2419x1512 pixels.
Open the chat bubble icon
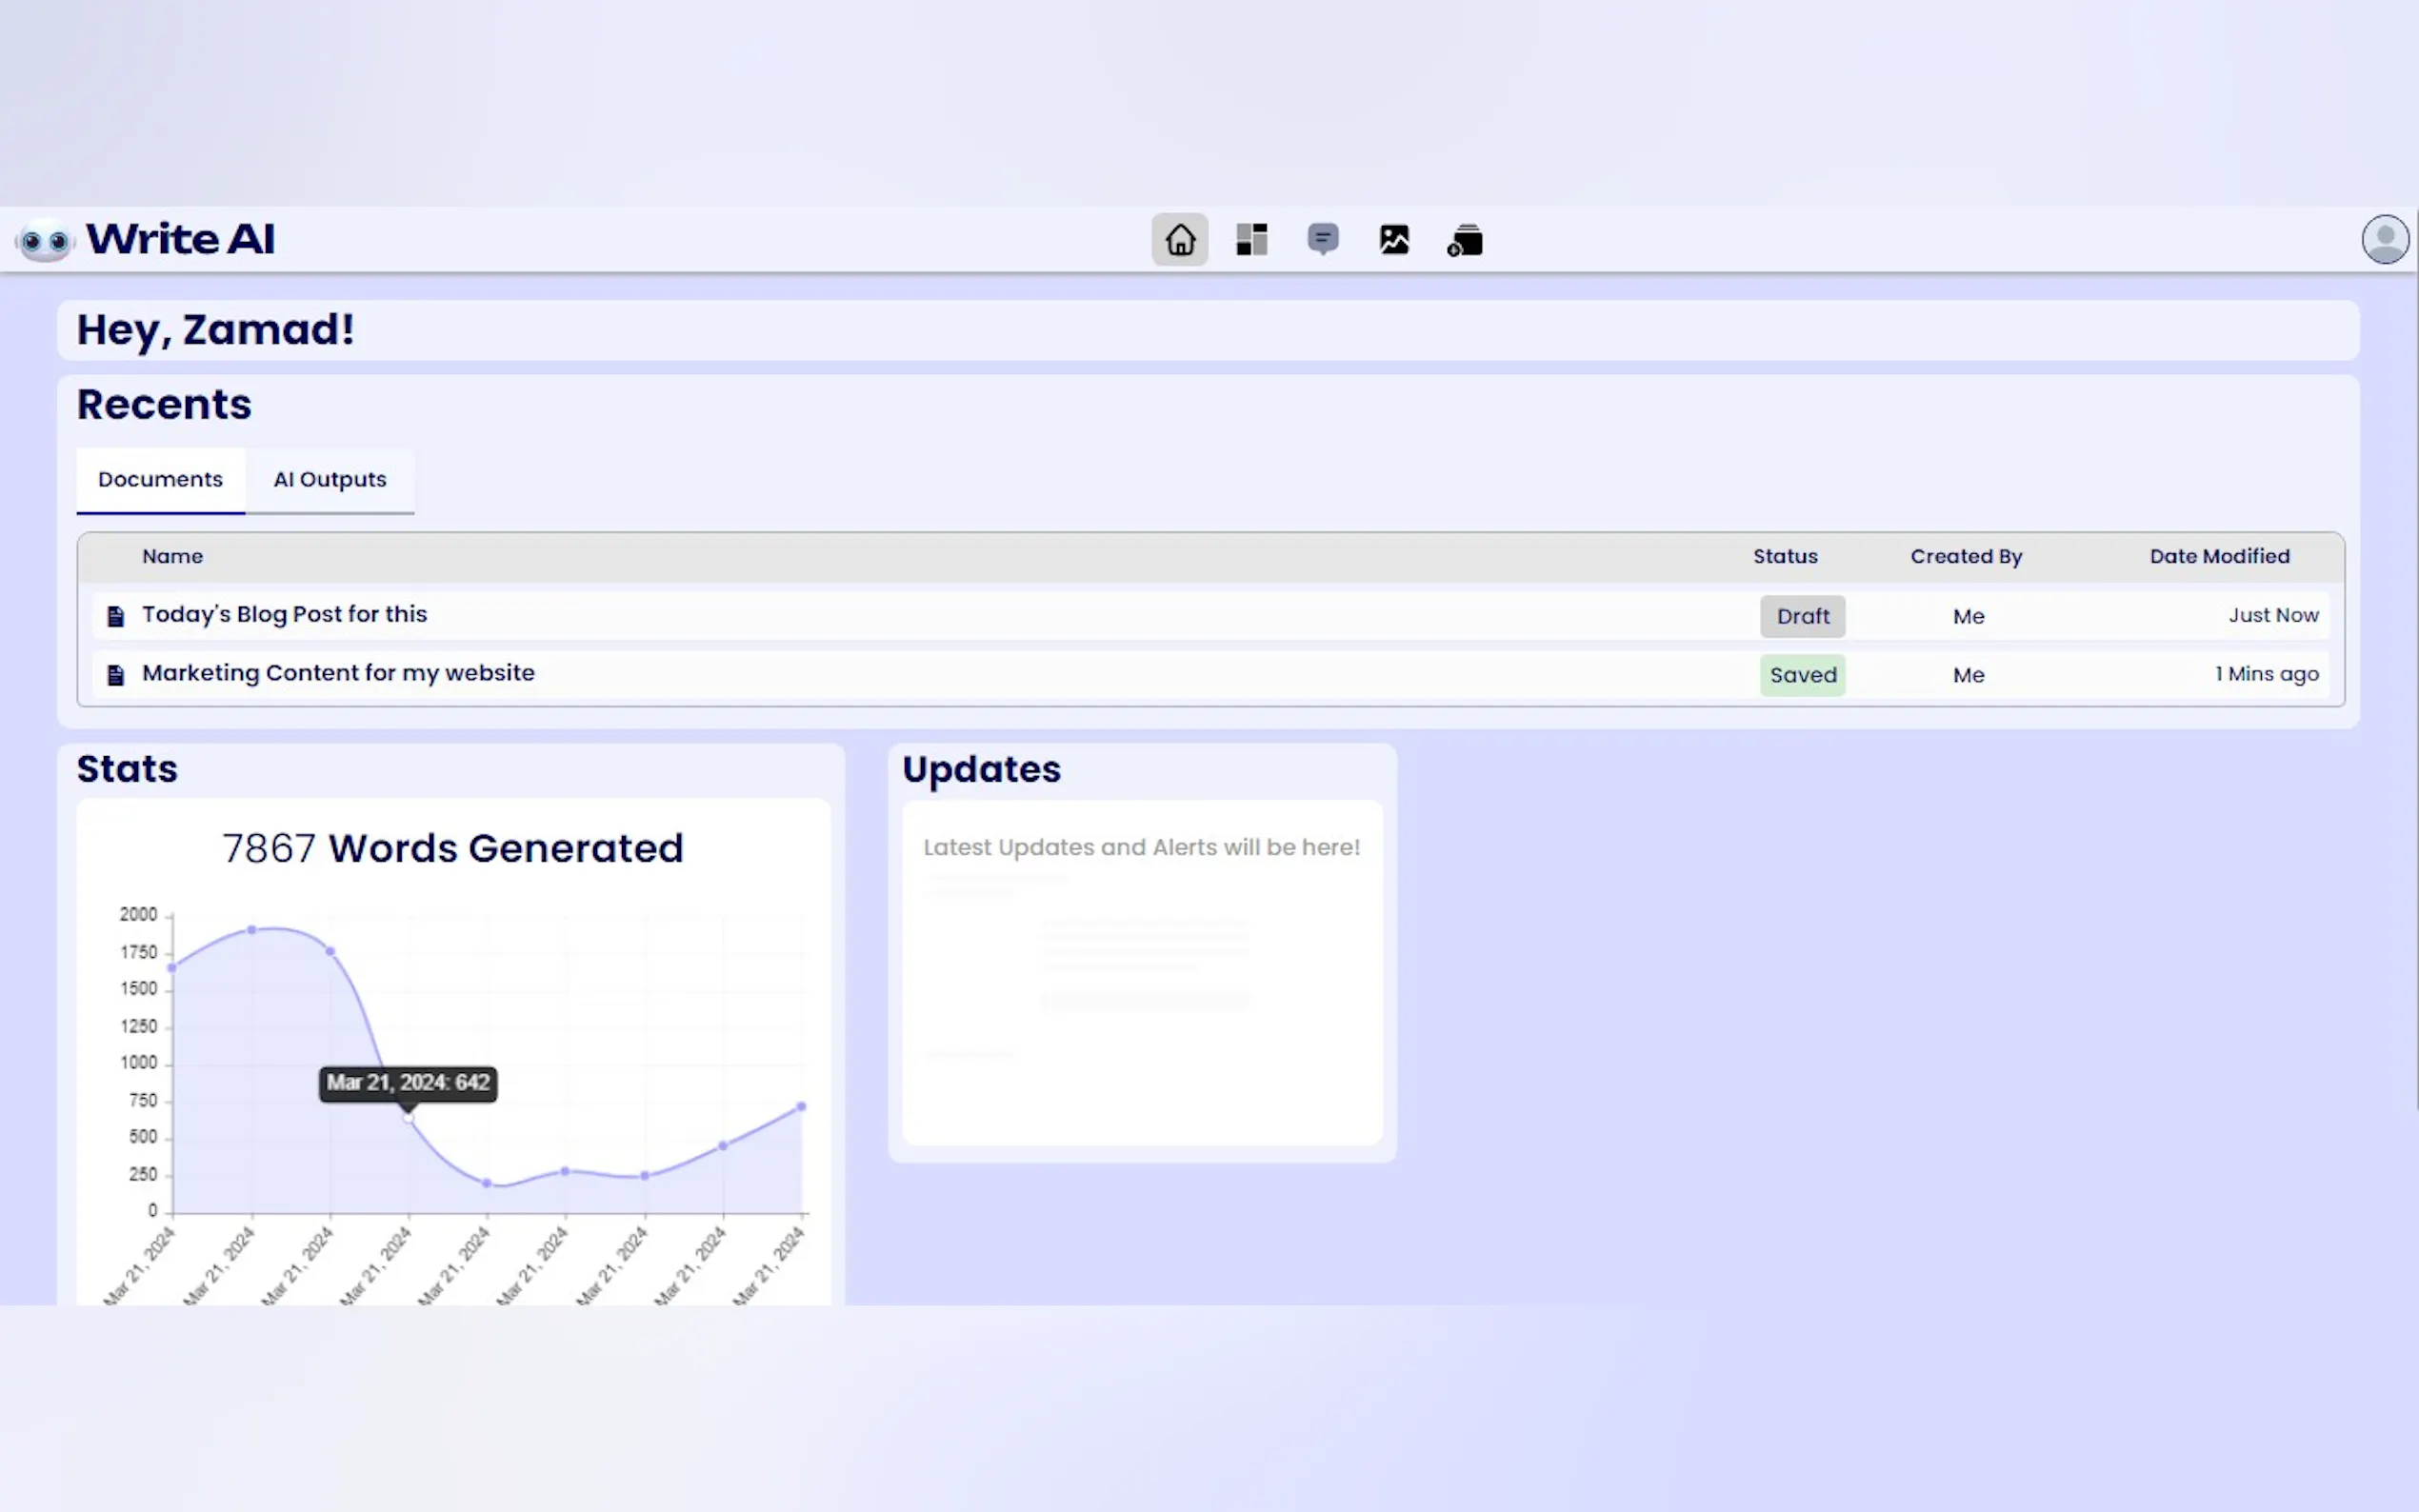coord(1323,239)
